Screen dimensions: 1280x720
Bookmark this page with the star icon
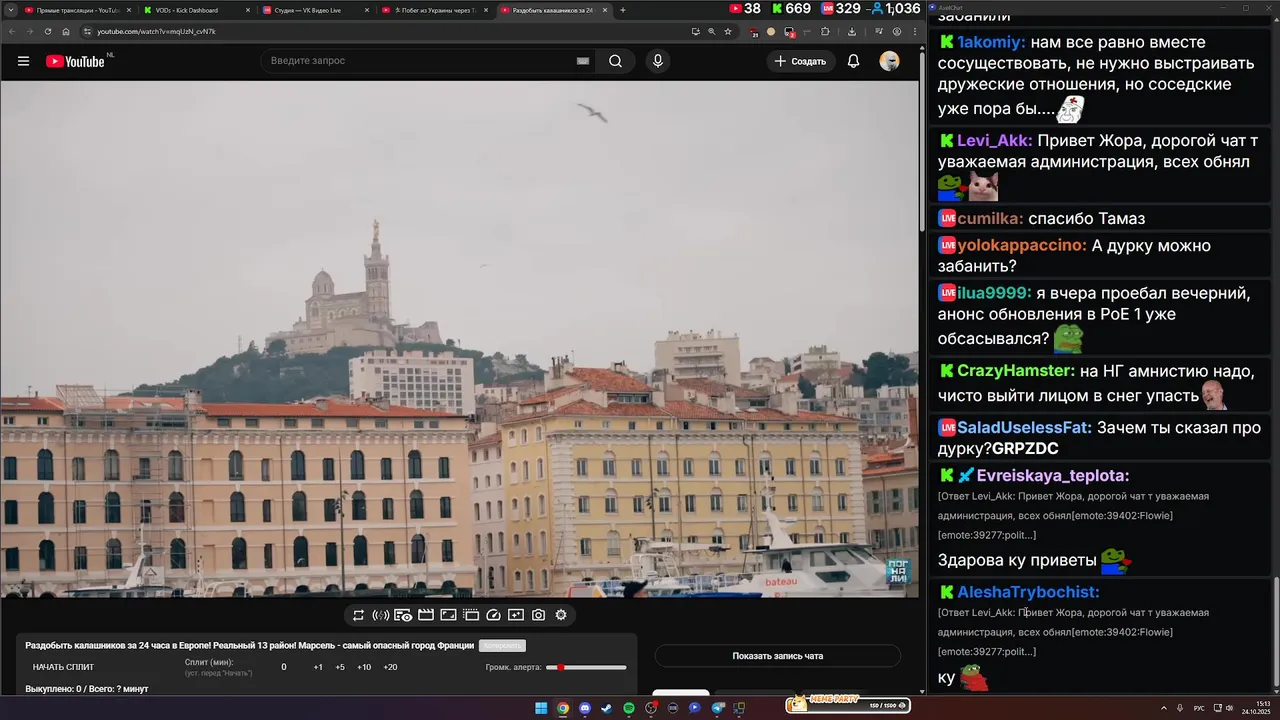click(728, 31)
